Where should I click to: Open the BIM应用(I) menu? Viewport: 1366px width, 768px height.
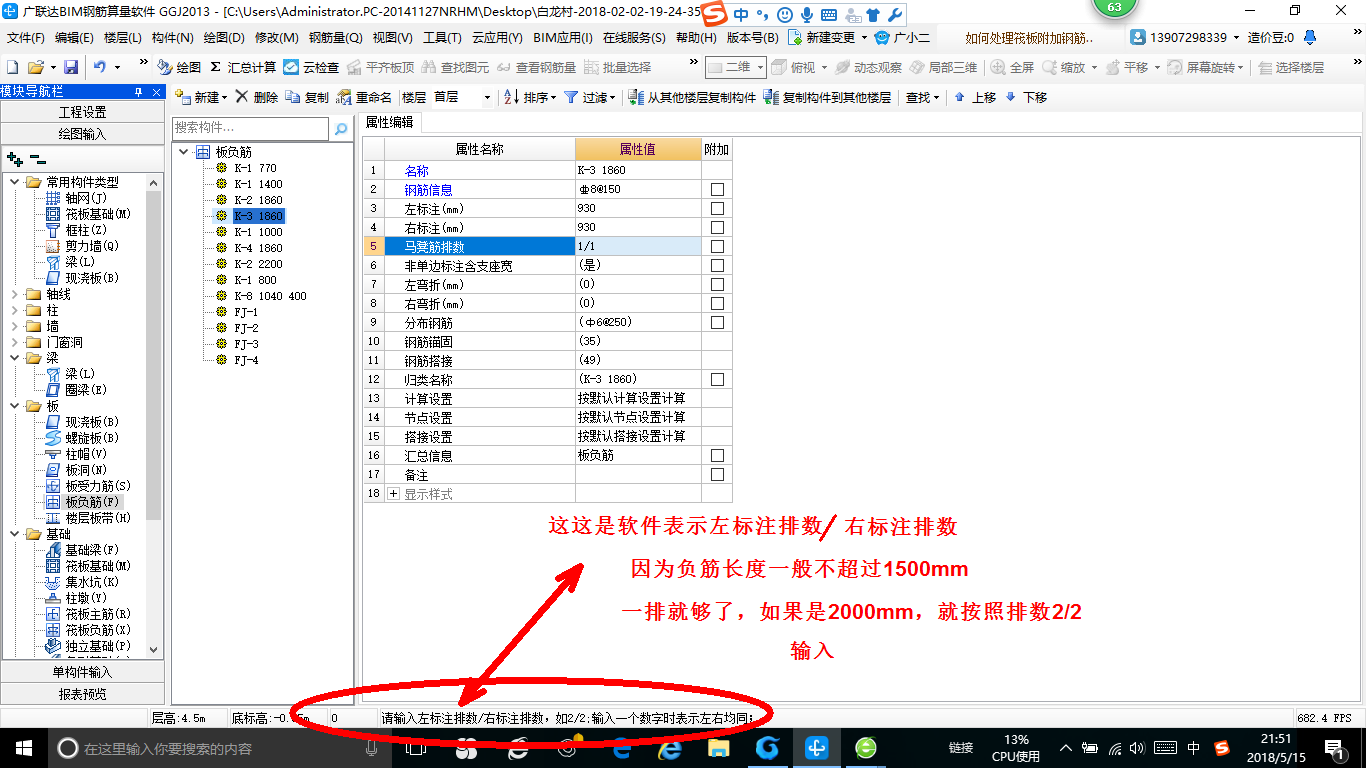(563, 38)
